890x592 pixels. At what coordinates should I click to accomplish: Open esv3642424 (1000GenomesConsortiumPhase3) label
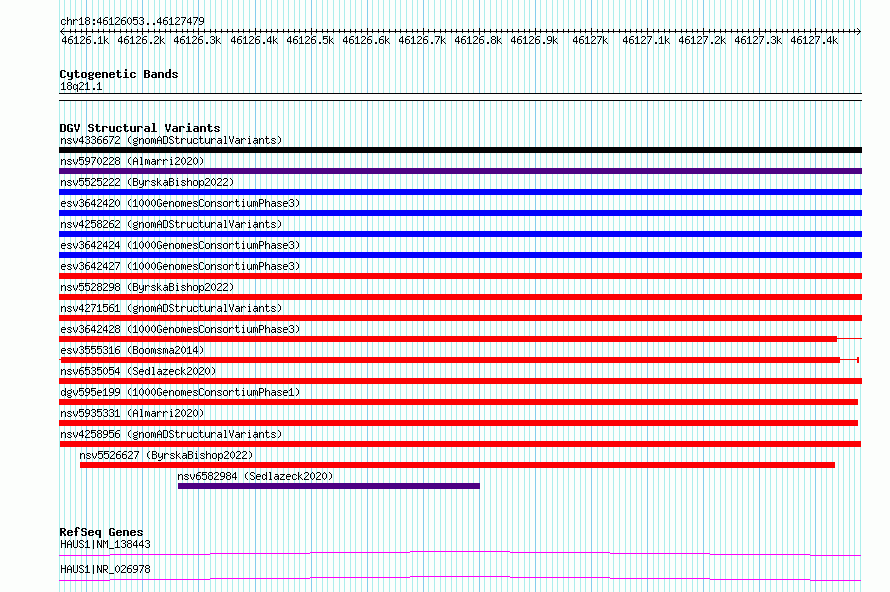coord(180,245)
